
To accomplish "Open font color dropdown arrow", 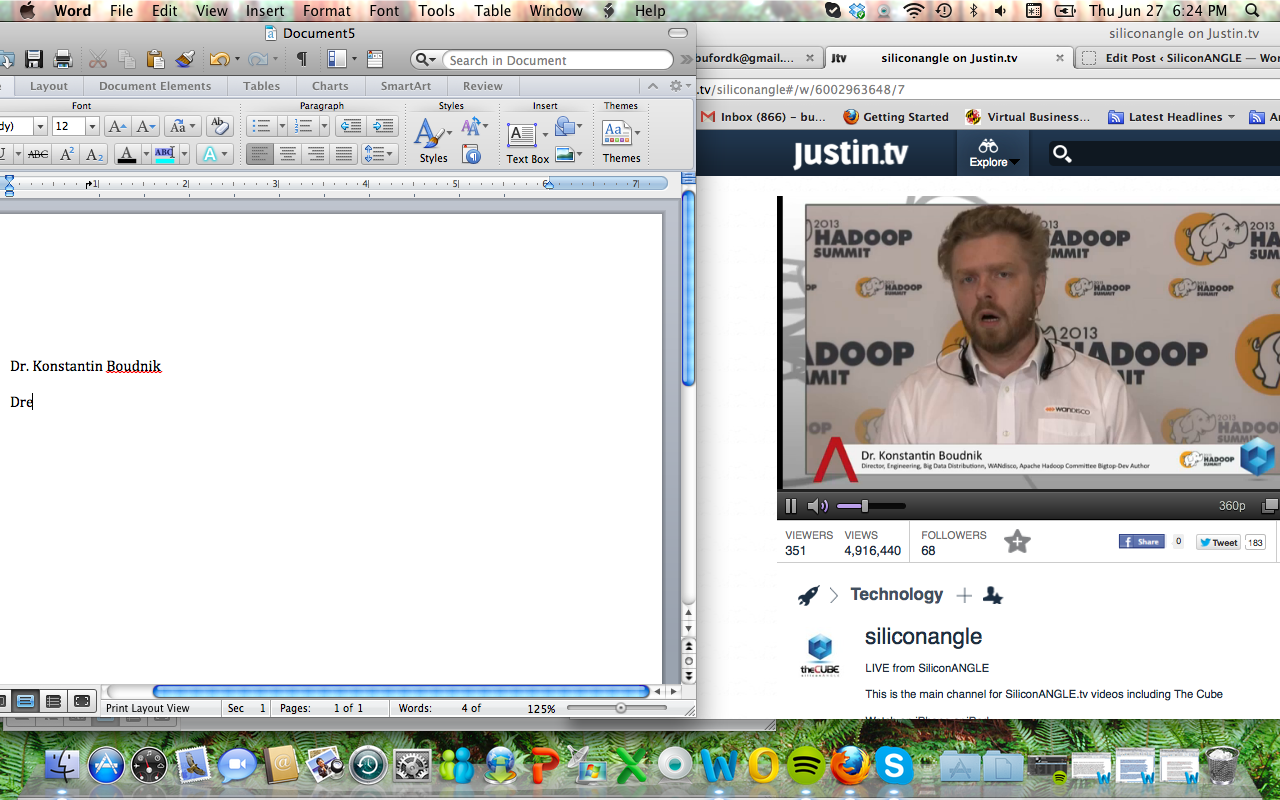I will (145, 154).
